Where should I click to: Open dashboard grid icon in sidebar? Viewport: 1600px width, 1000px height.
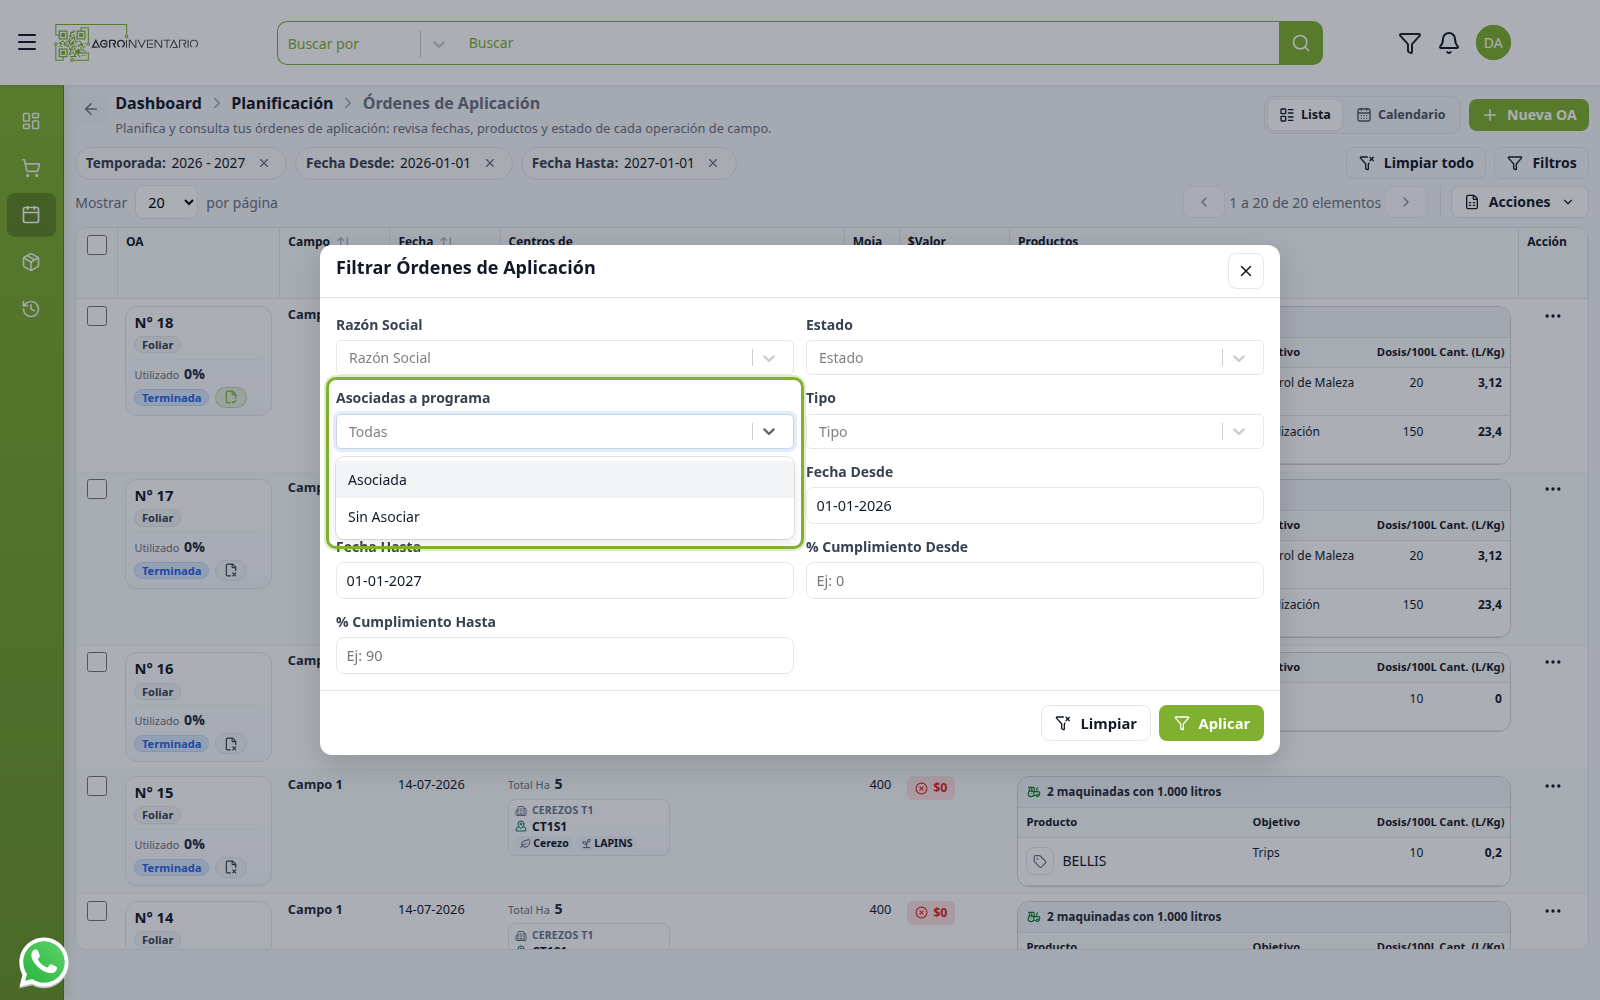pyautogui.click(x=31, y=121)
